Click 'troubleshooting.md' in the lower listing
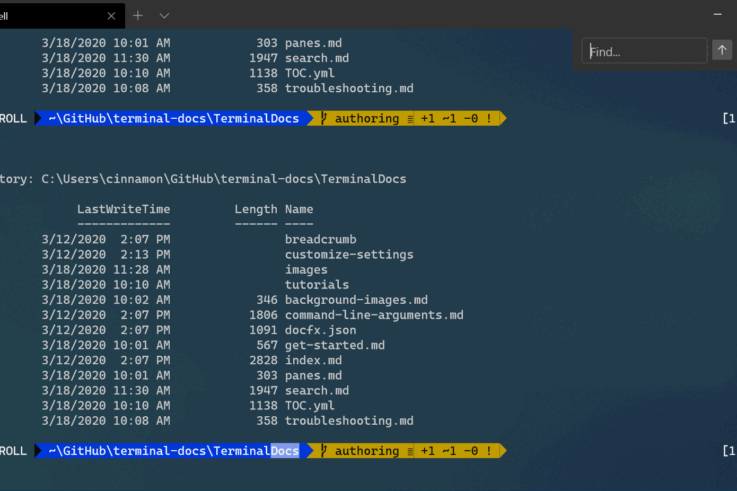This screenshot has width=737, height=491. point(349,421)
